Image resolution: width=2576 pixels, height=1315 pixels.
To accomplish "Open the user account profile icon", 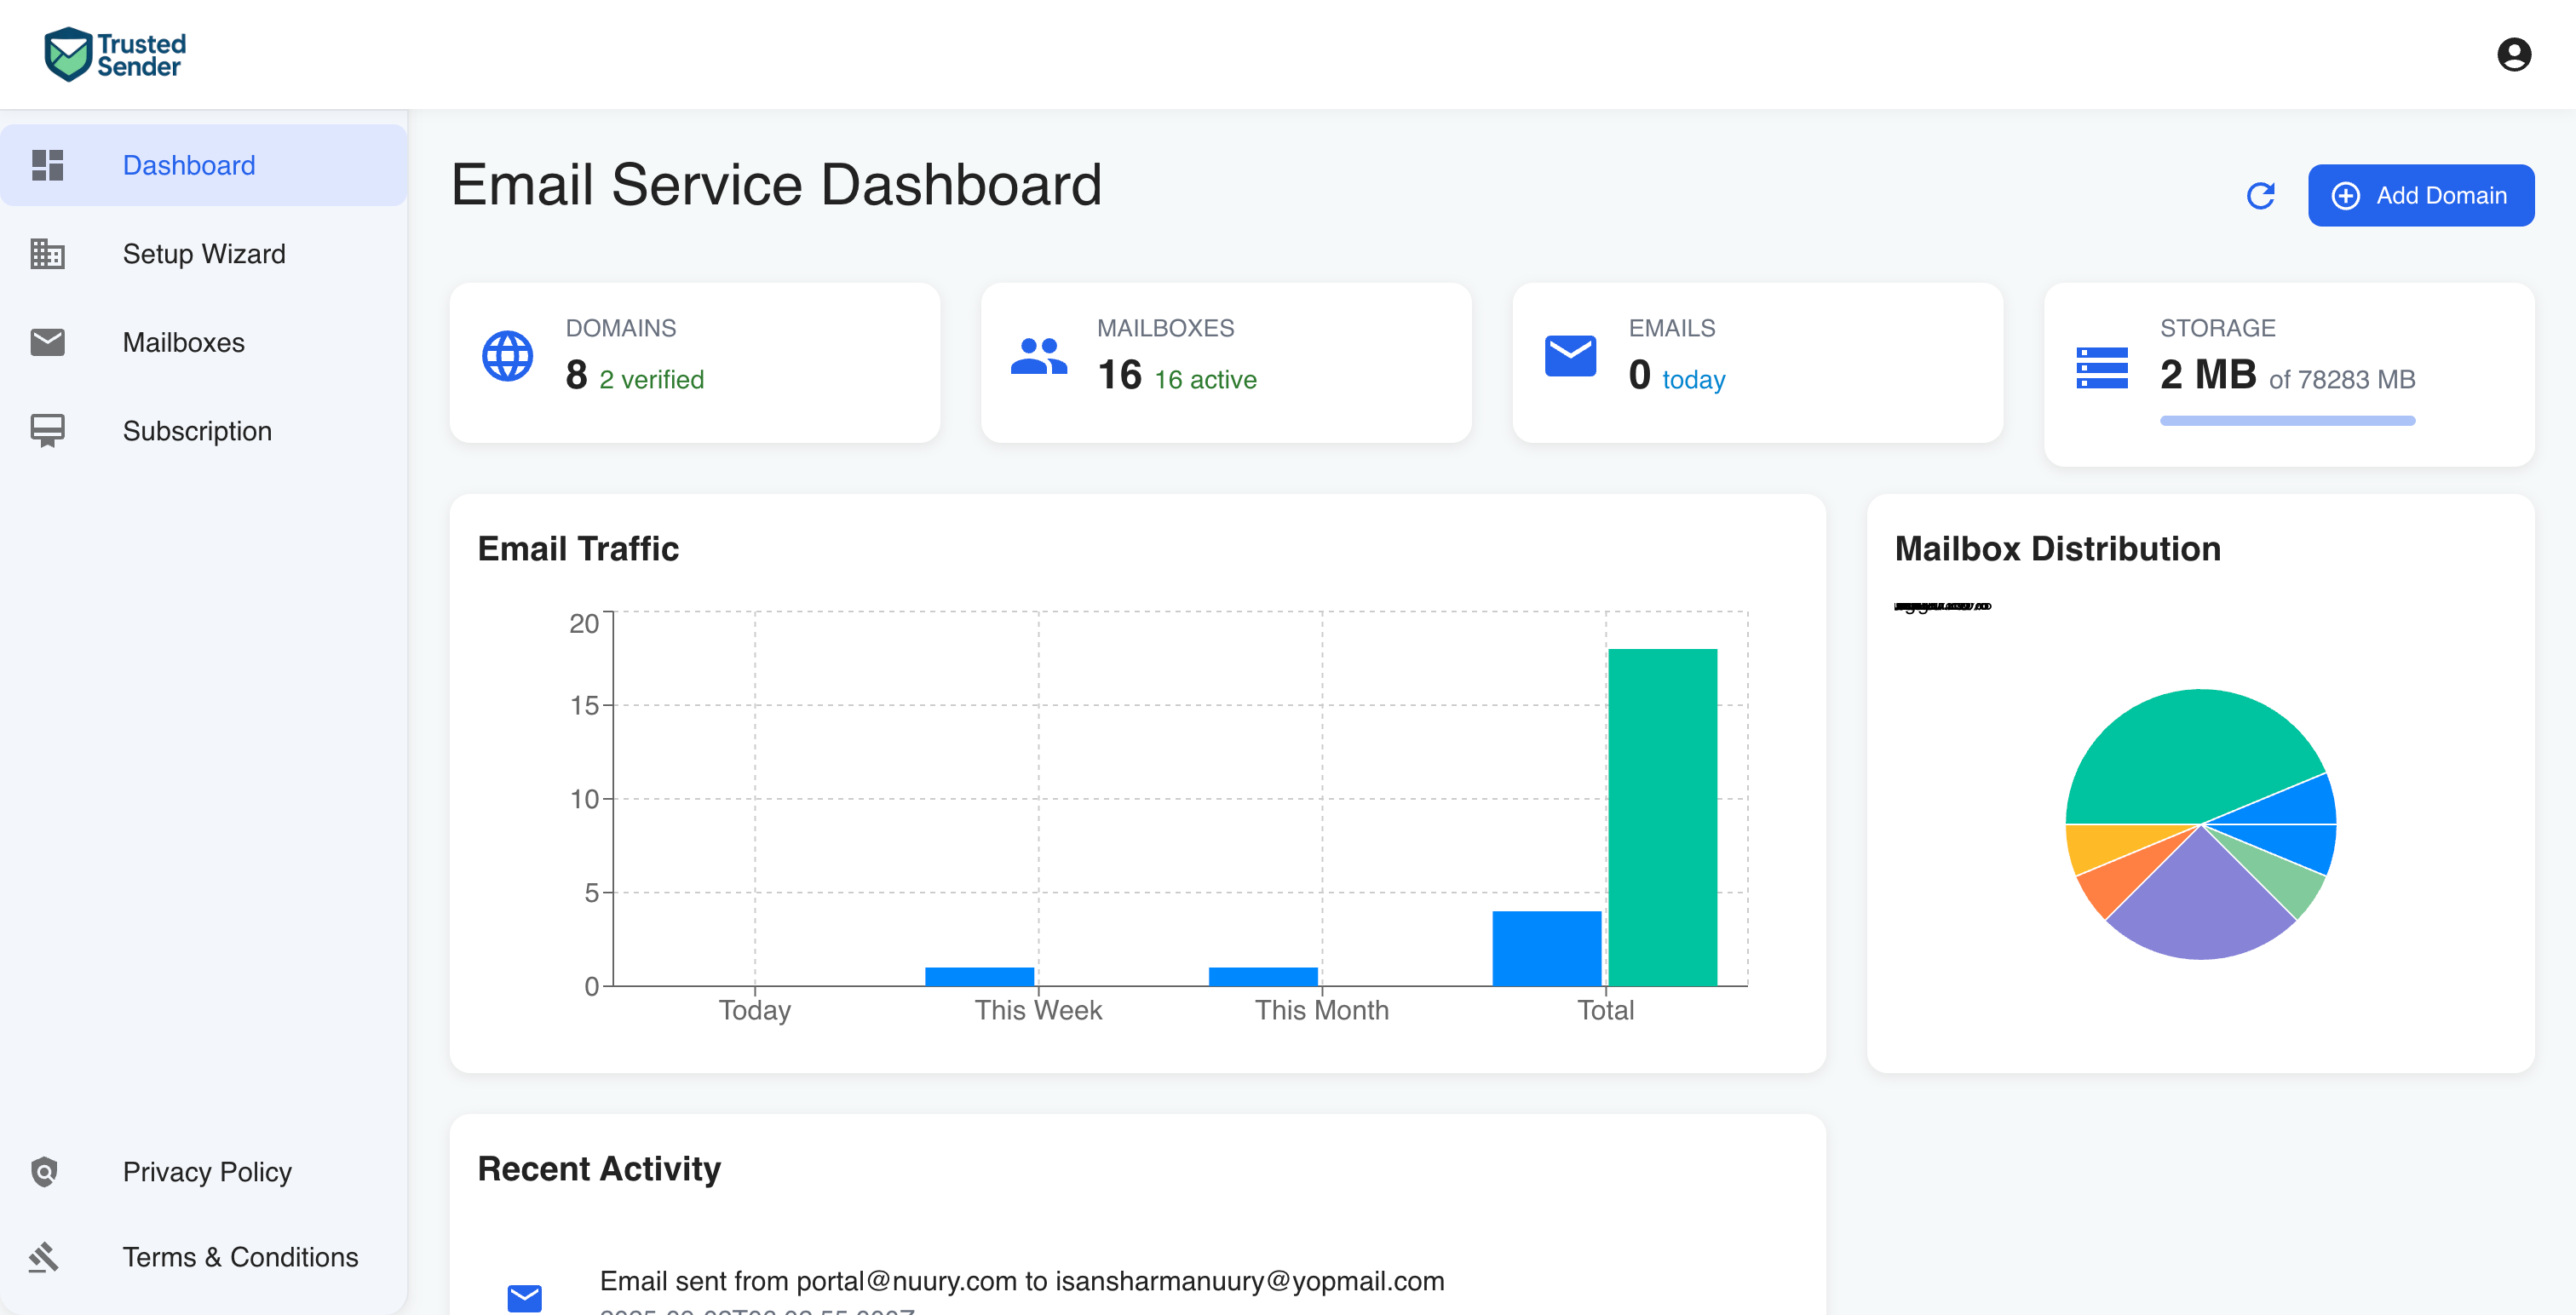I will (x=2513, y=54).
